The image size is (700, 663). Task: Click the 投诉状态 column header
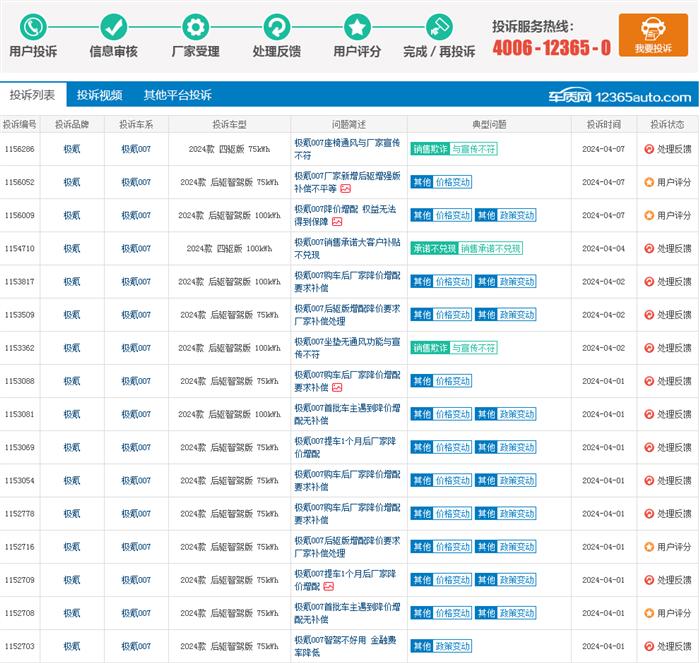[x=667, y=125]
